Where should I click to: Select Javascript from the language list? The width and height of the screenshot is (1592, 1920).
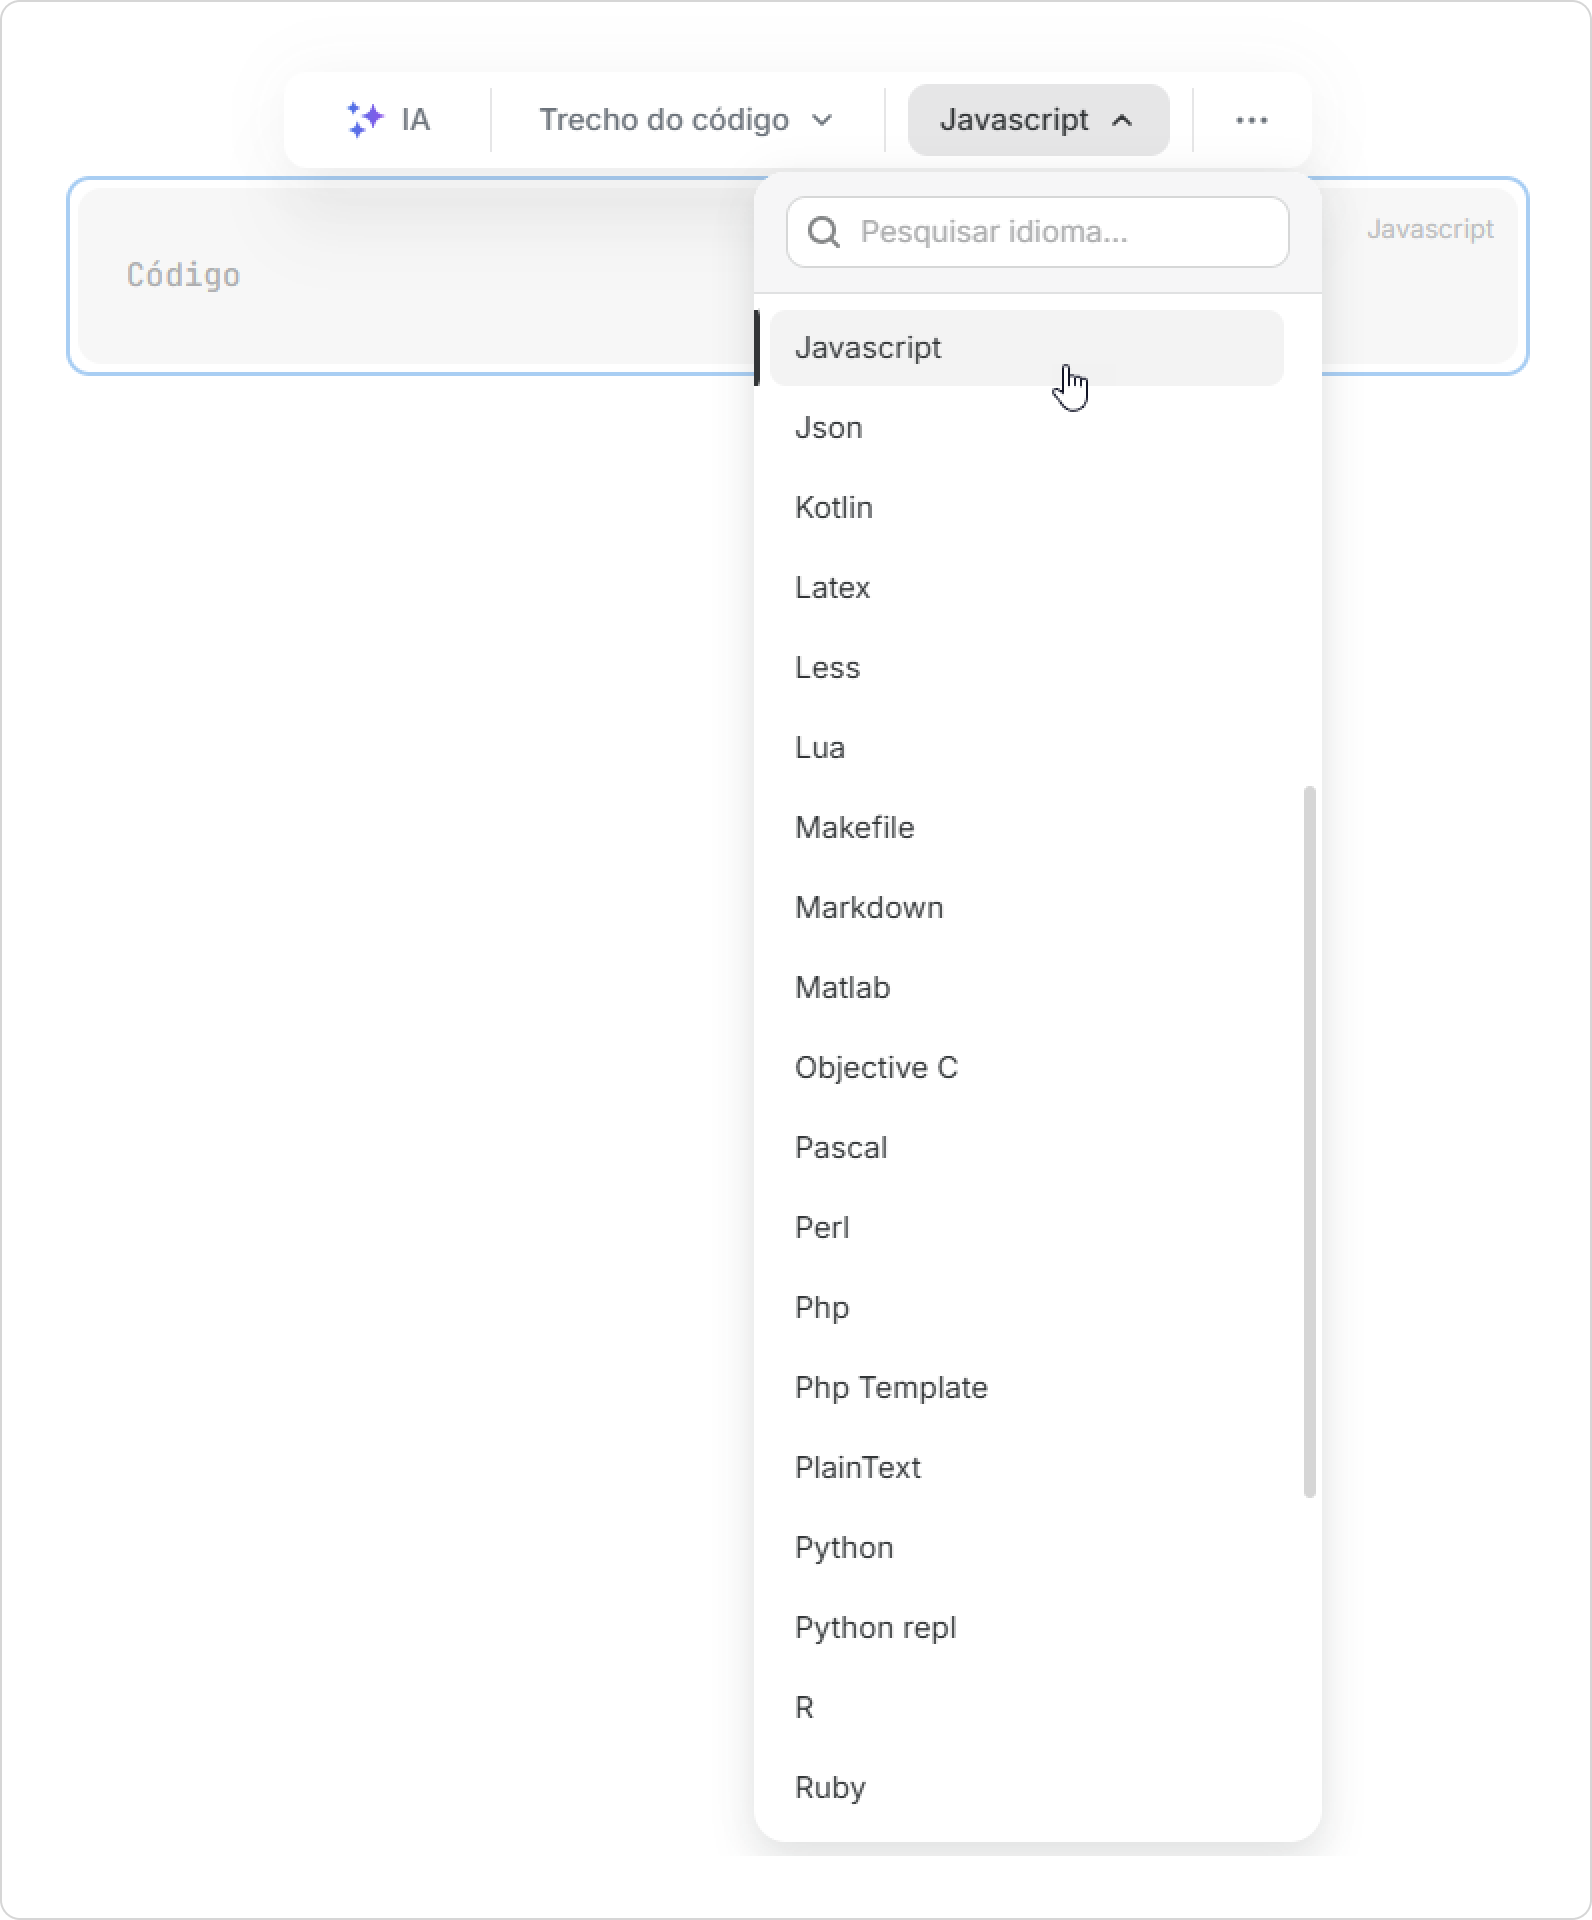pyautogui.click(x=1026, y=348)
